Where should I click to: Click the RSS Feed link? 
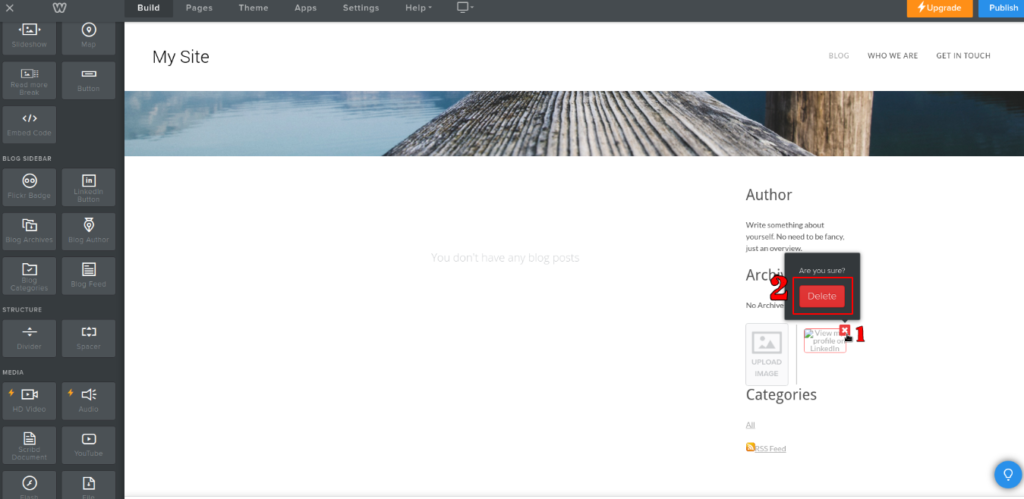pyautogui.click(x=771, y=449)
